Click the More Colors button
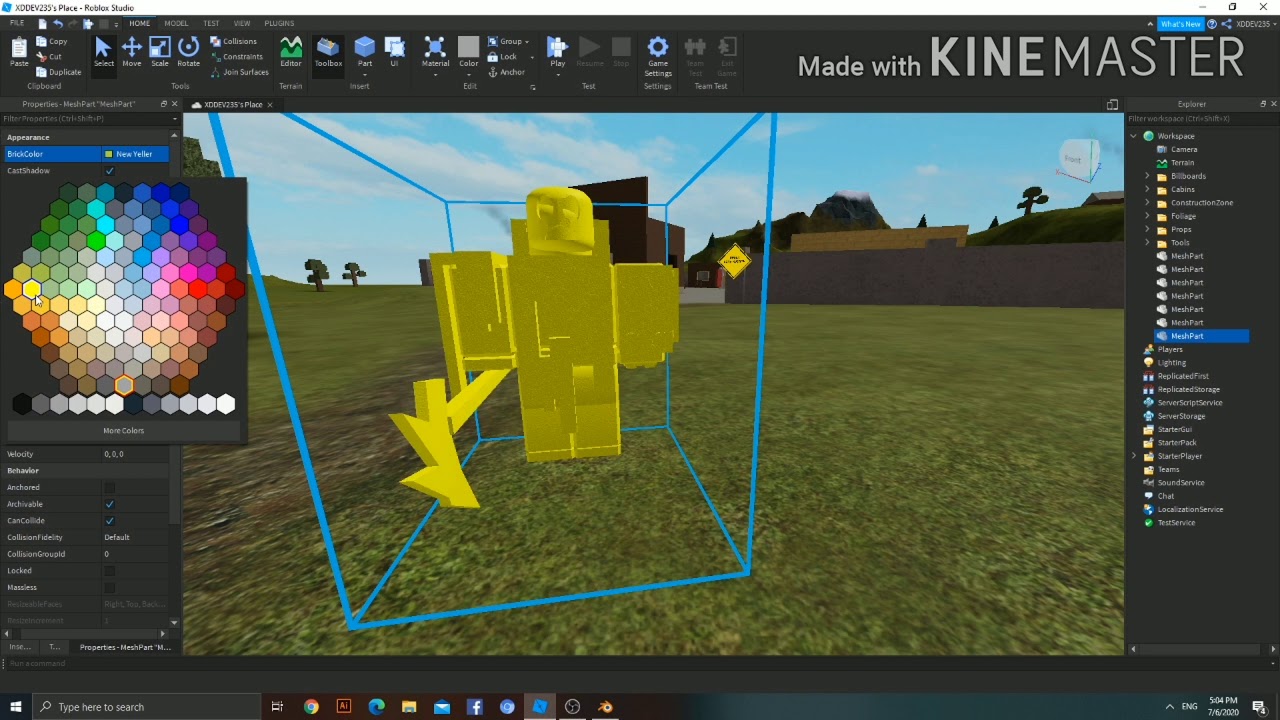 coord(124,431)
